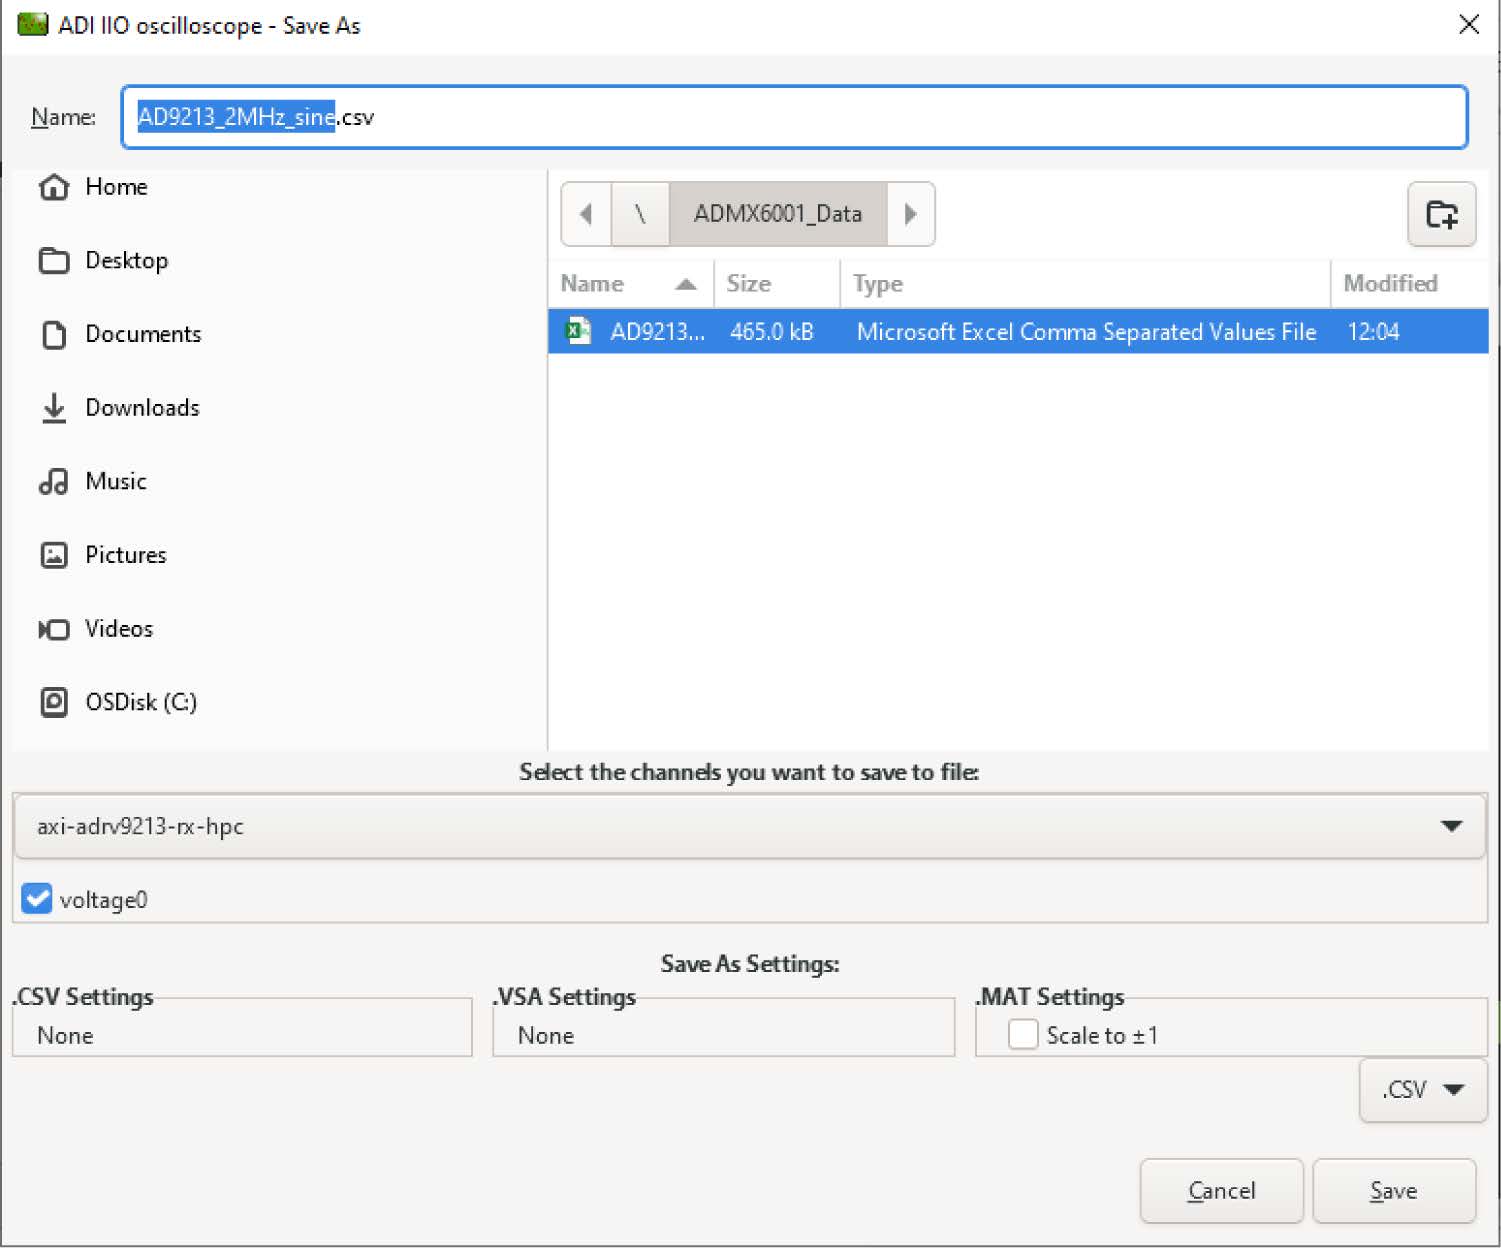Select OSDisk (C:) drive icon
Image resolution: width=1501 pixels, height=1249 pixels.
coord(54,702)
